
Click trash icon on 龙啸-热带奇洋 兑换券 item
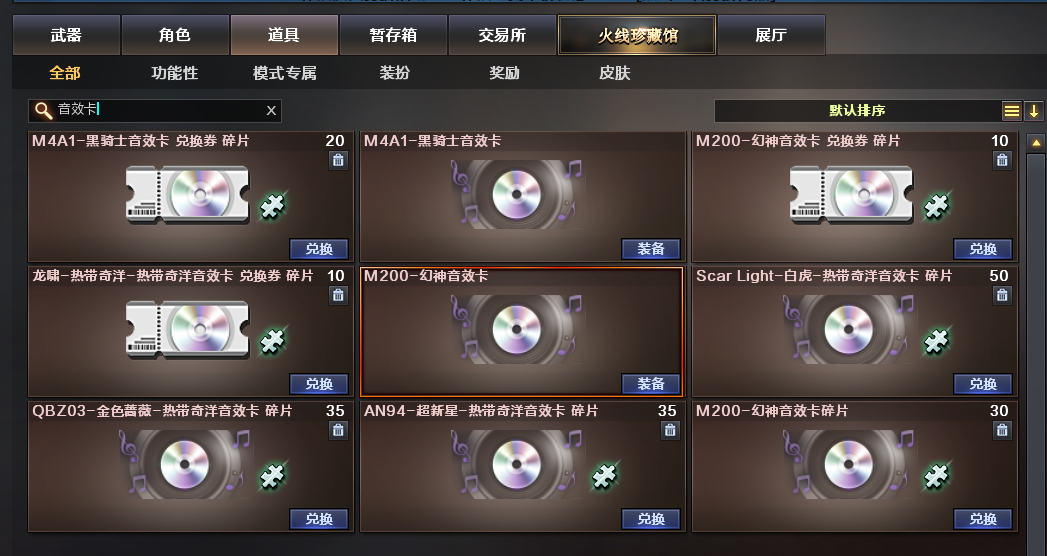(338, 295)
